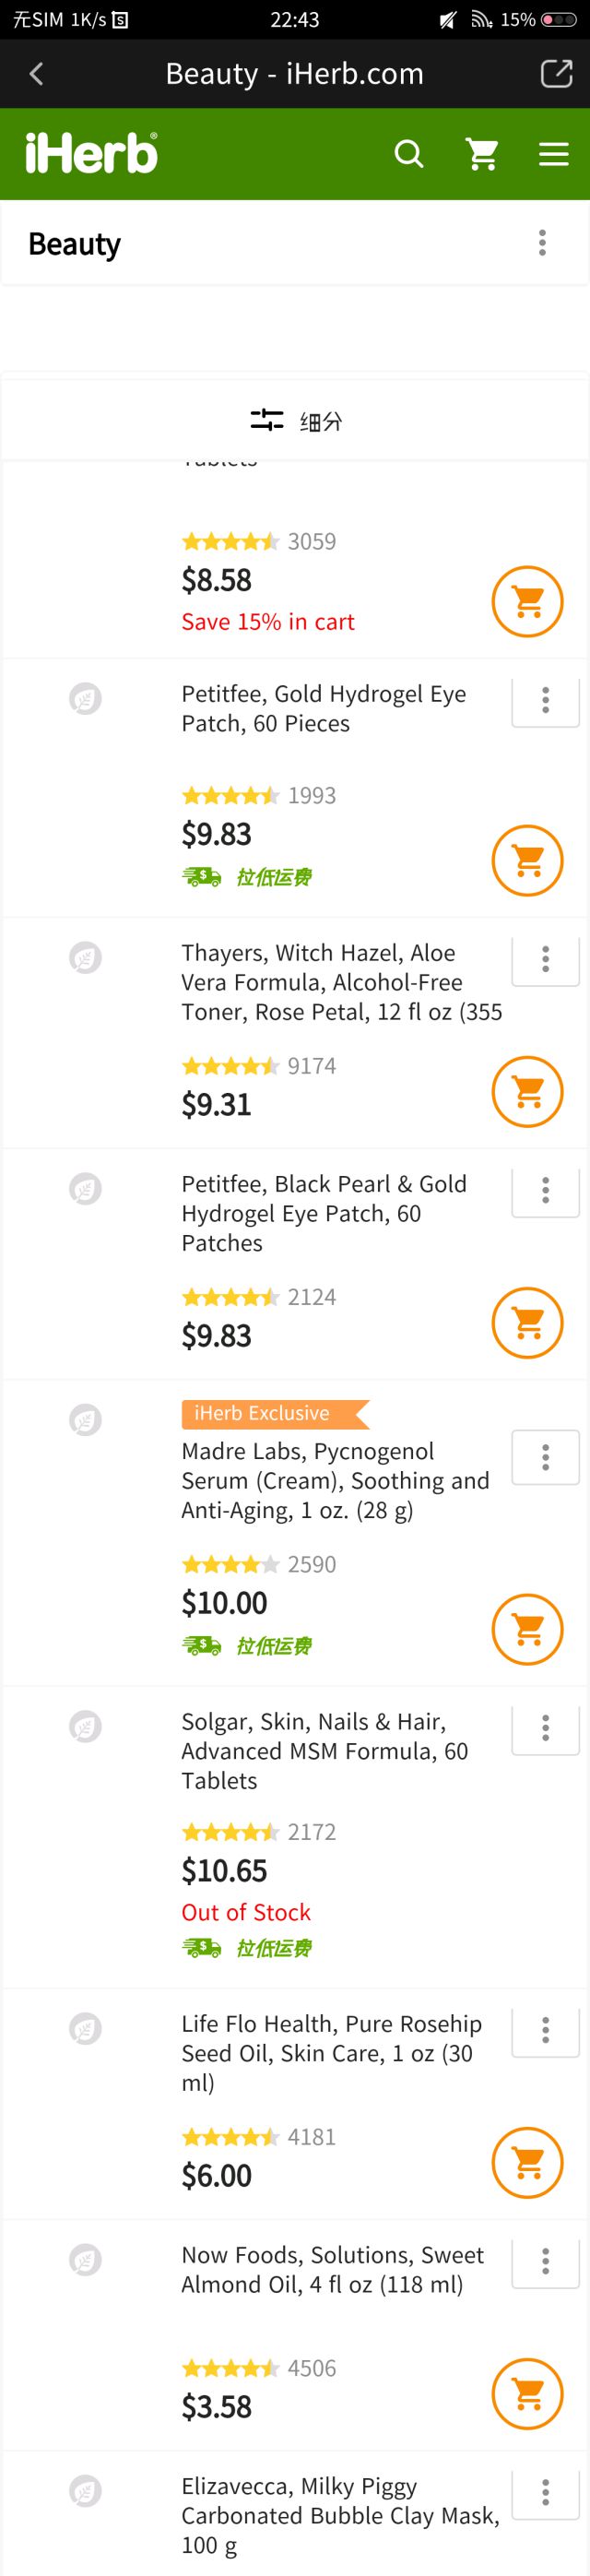Expand Beauty category three-dot options

click(542, 243)
